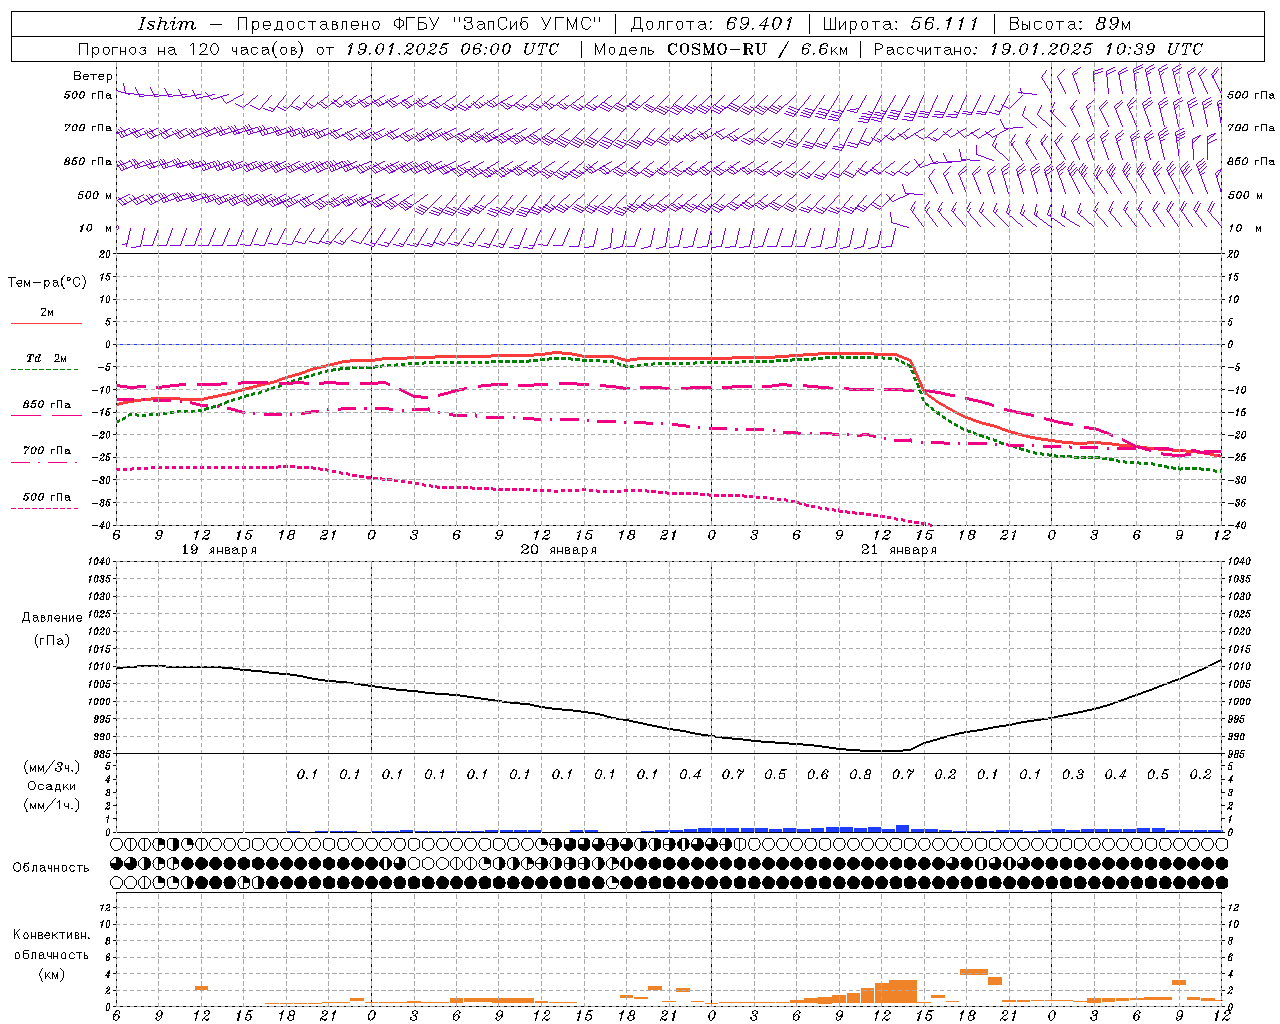Click the '19 января' date label
Screen dimensions: 1280x1024
coord(219,550)
